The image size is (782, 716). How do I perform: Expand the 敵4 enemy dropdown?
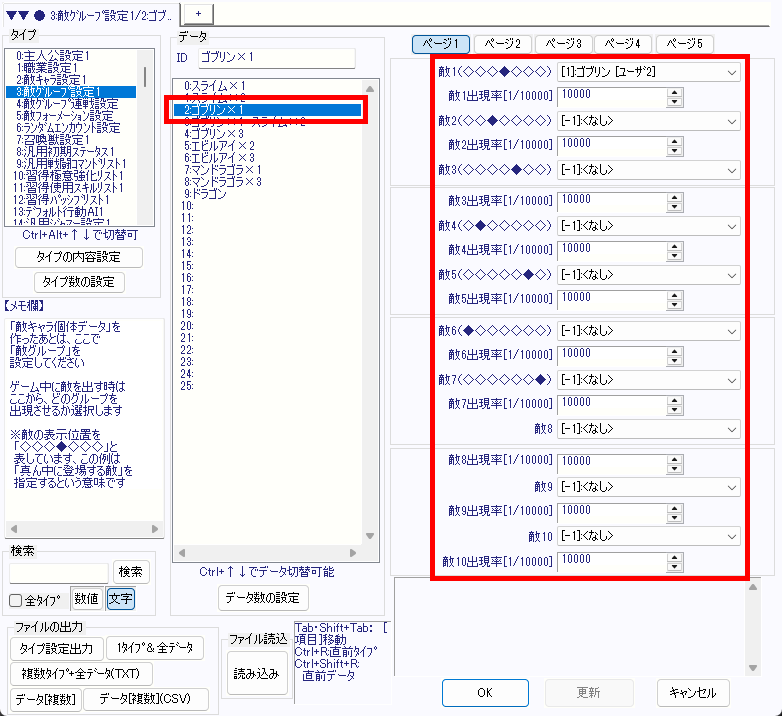click(648, 224)
